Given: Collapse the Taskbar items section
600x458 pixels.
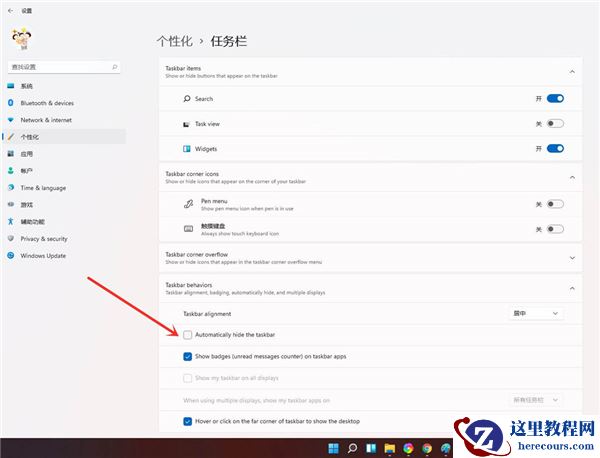Looking at the screenshot, I should 572,72.
